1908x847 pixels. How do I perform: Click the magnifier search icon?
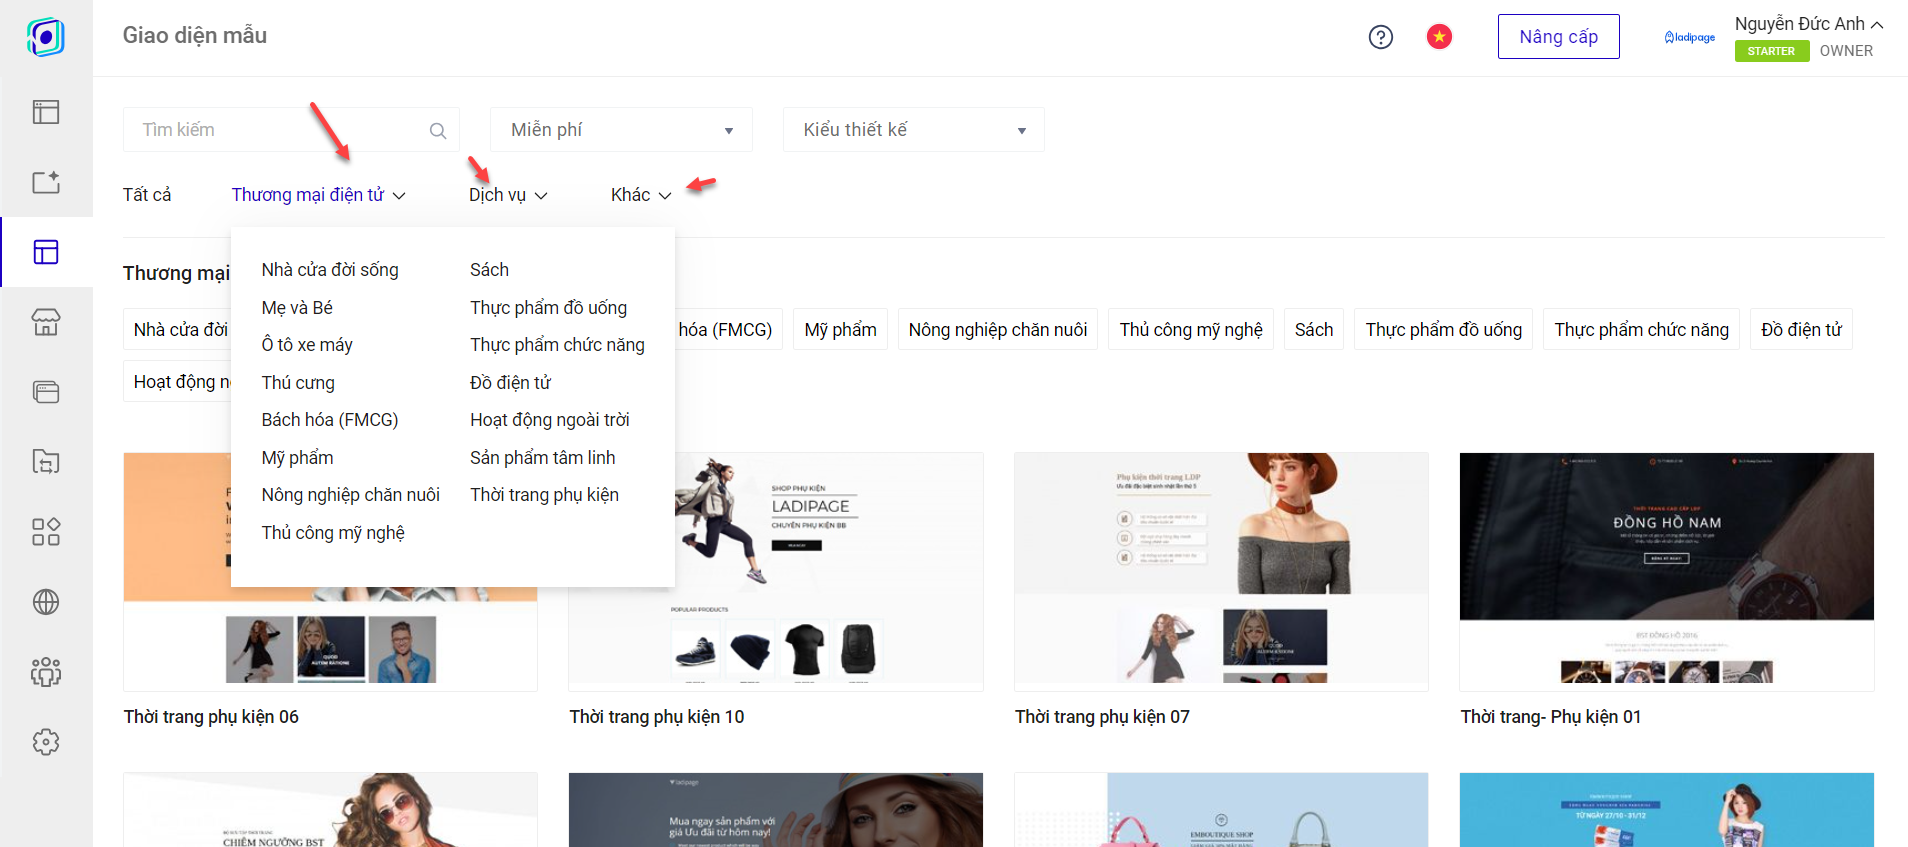[437, 131]
